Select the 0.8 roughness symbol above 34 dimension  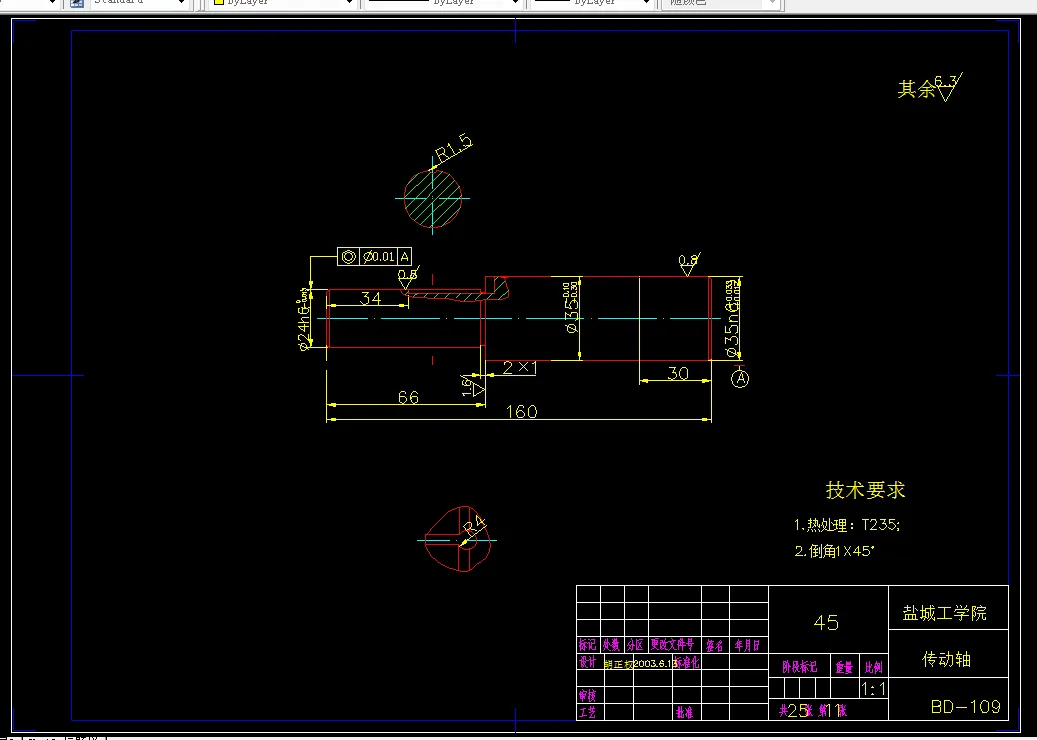408,277
